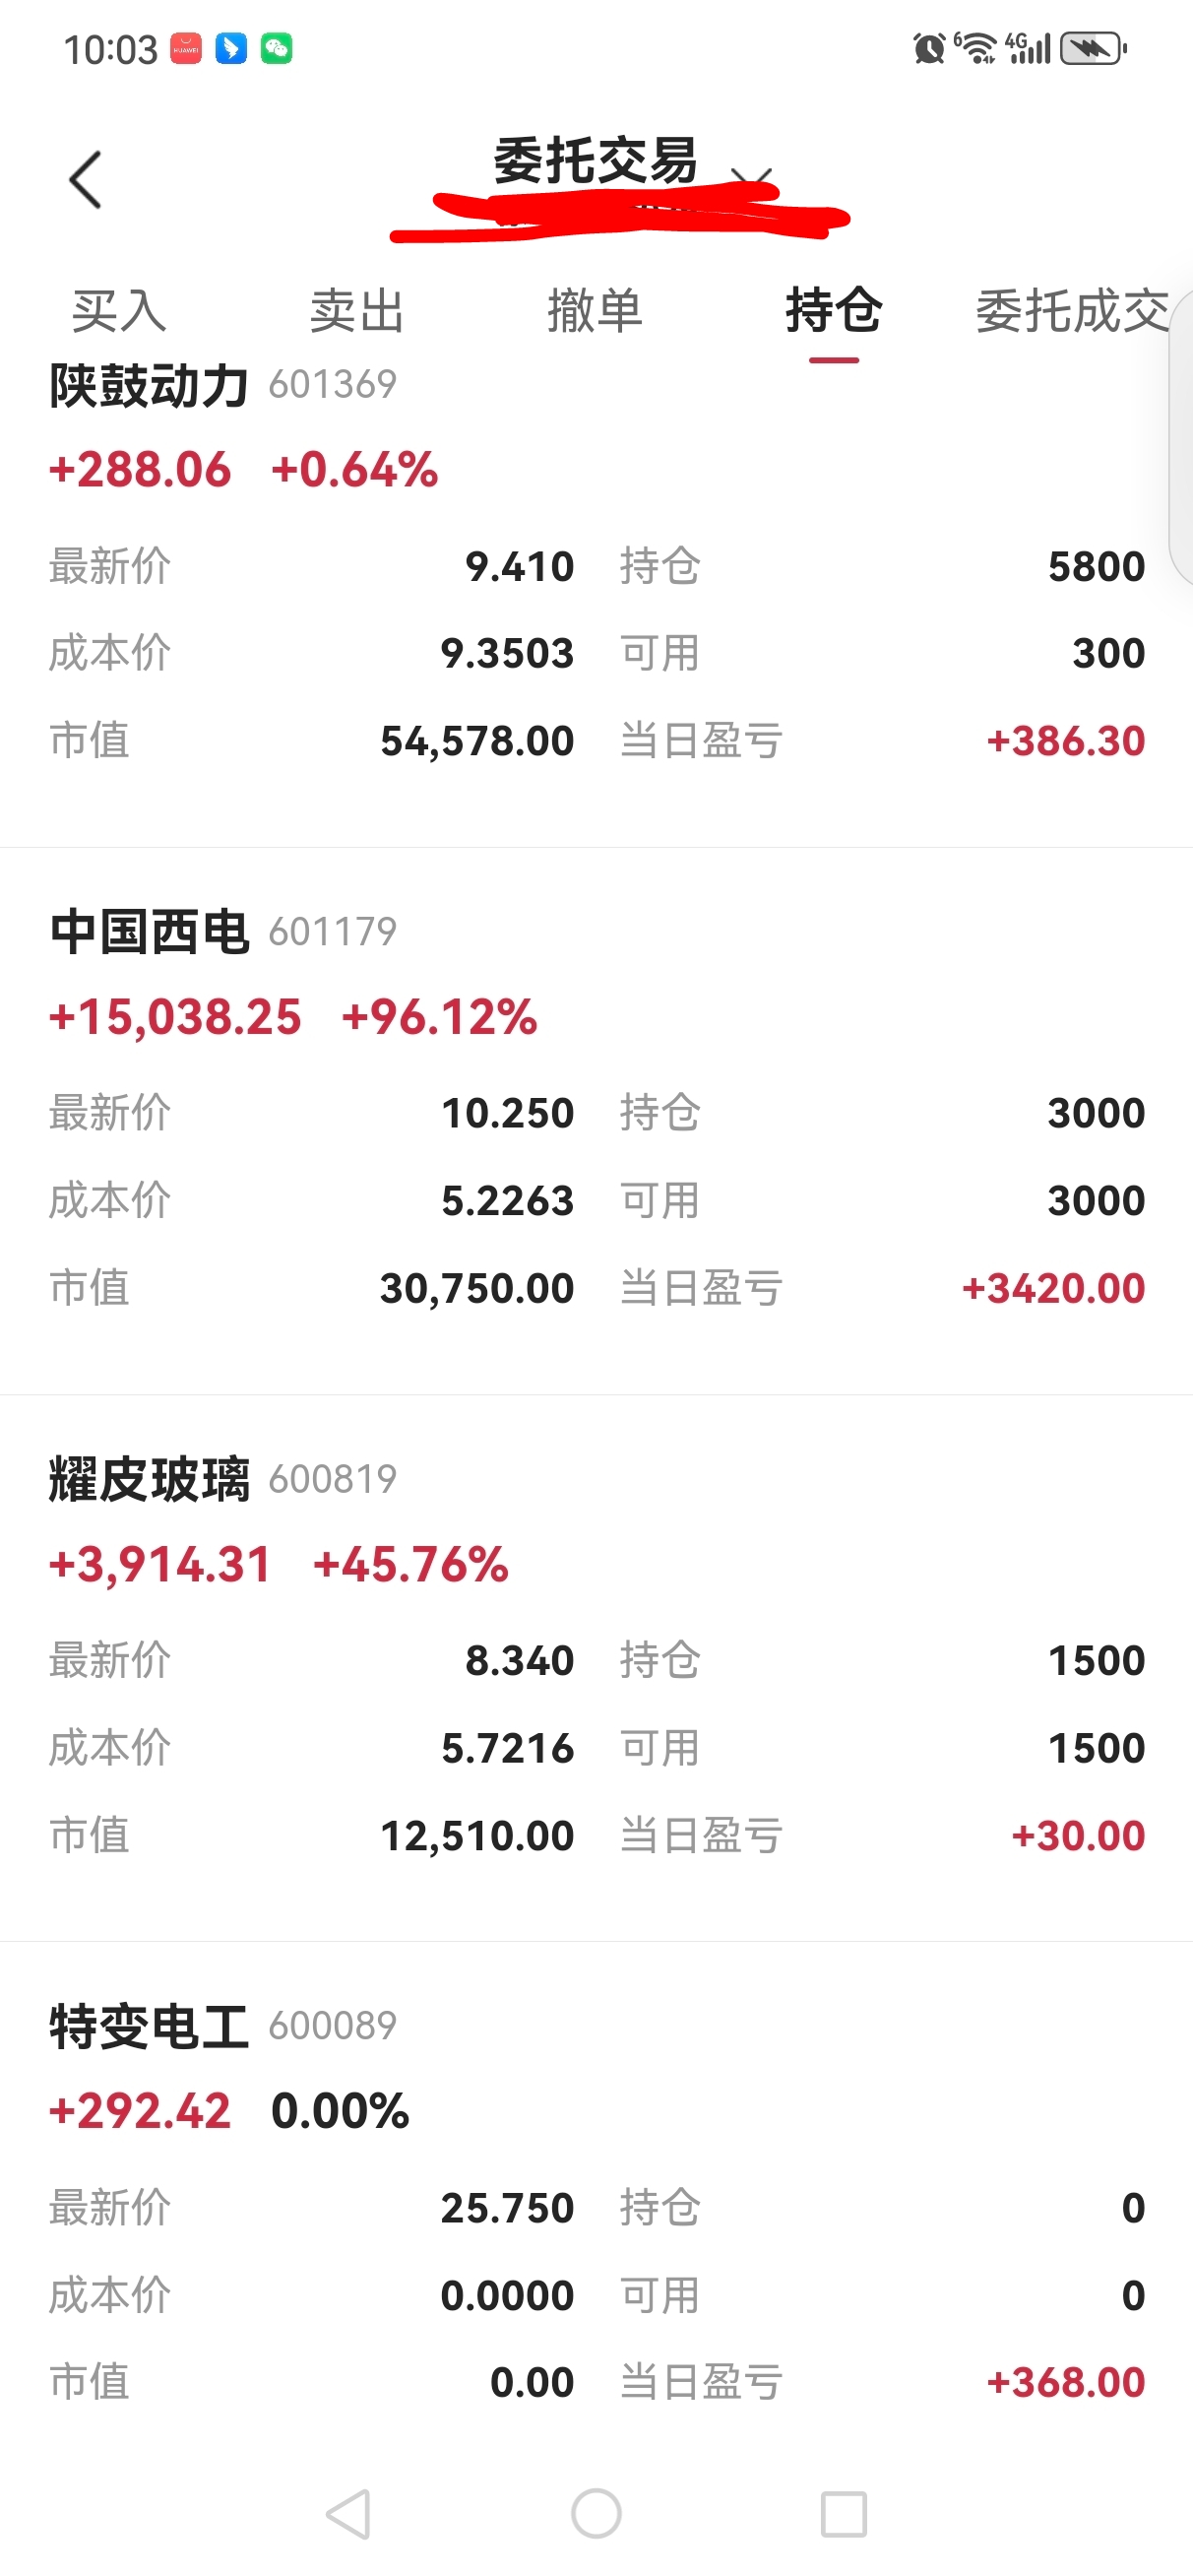1193x2576 pixels.
Task: Tap the Android home circle button
Action: [x=596, y=2514]
